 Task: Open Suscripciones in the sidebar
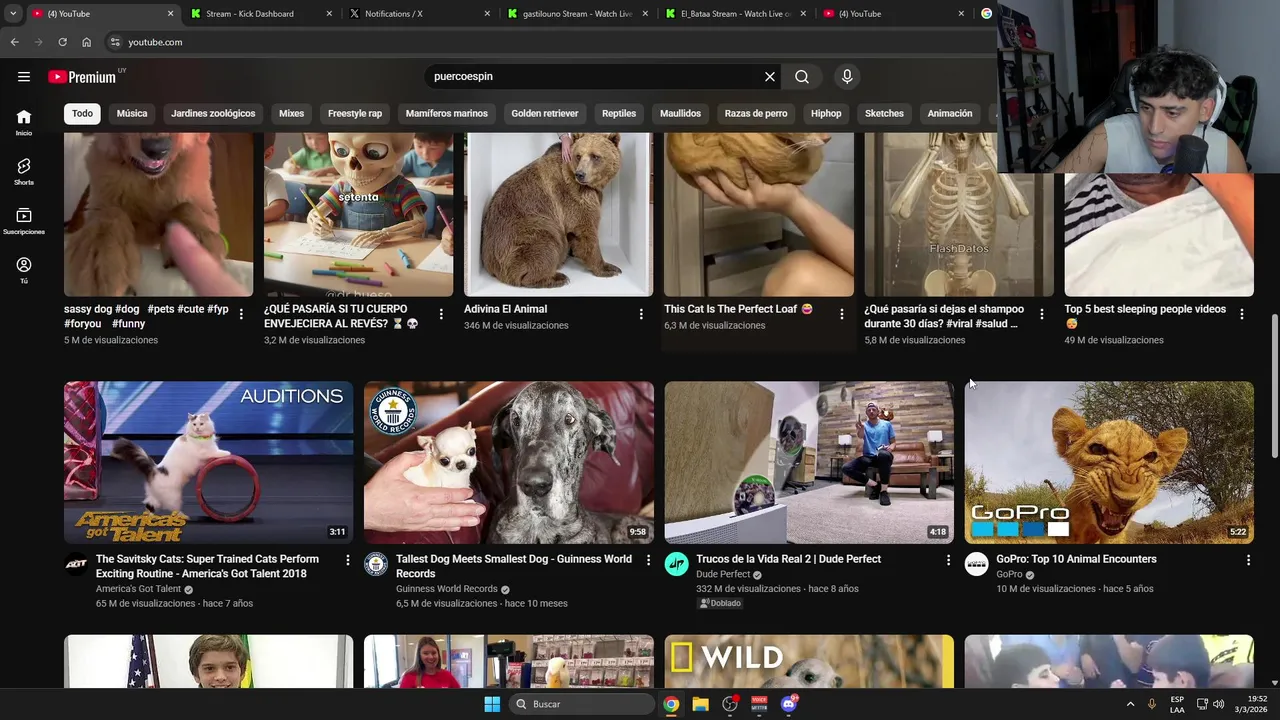[24, 221]
